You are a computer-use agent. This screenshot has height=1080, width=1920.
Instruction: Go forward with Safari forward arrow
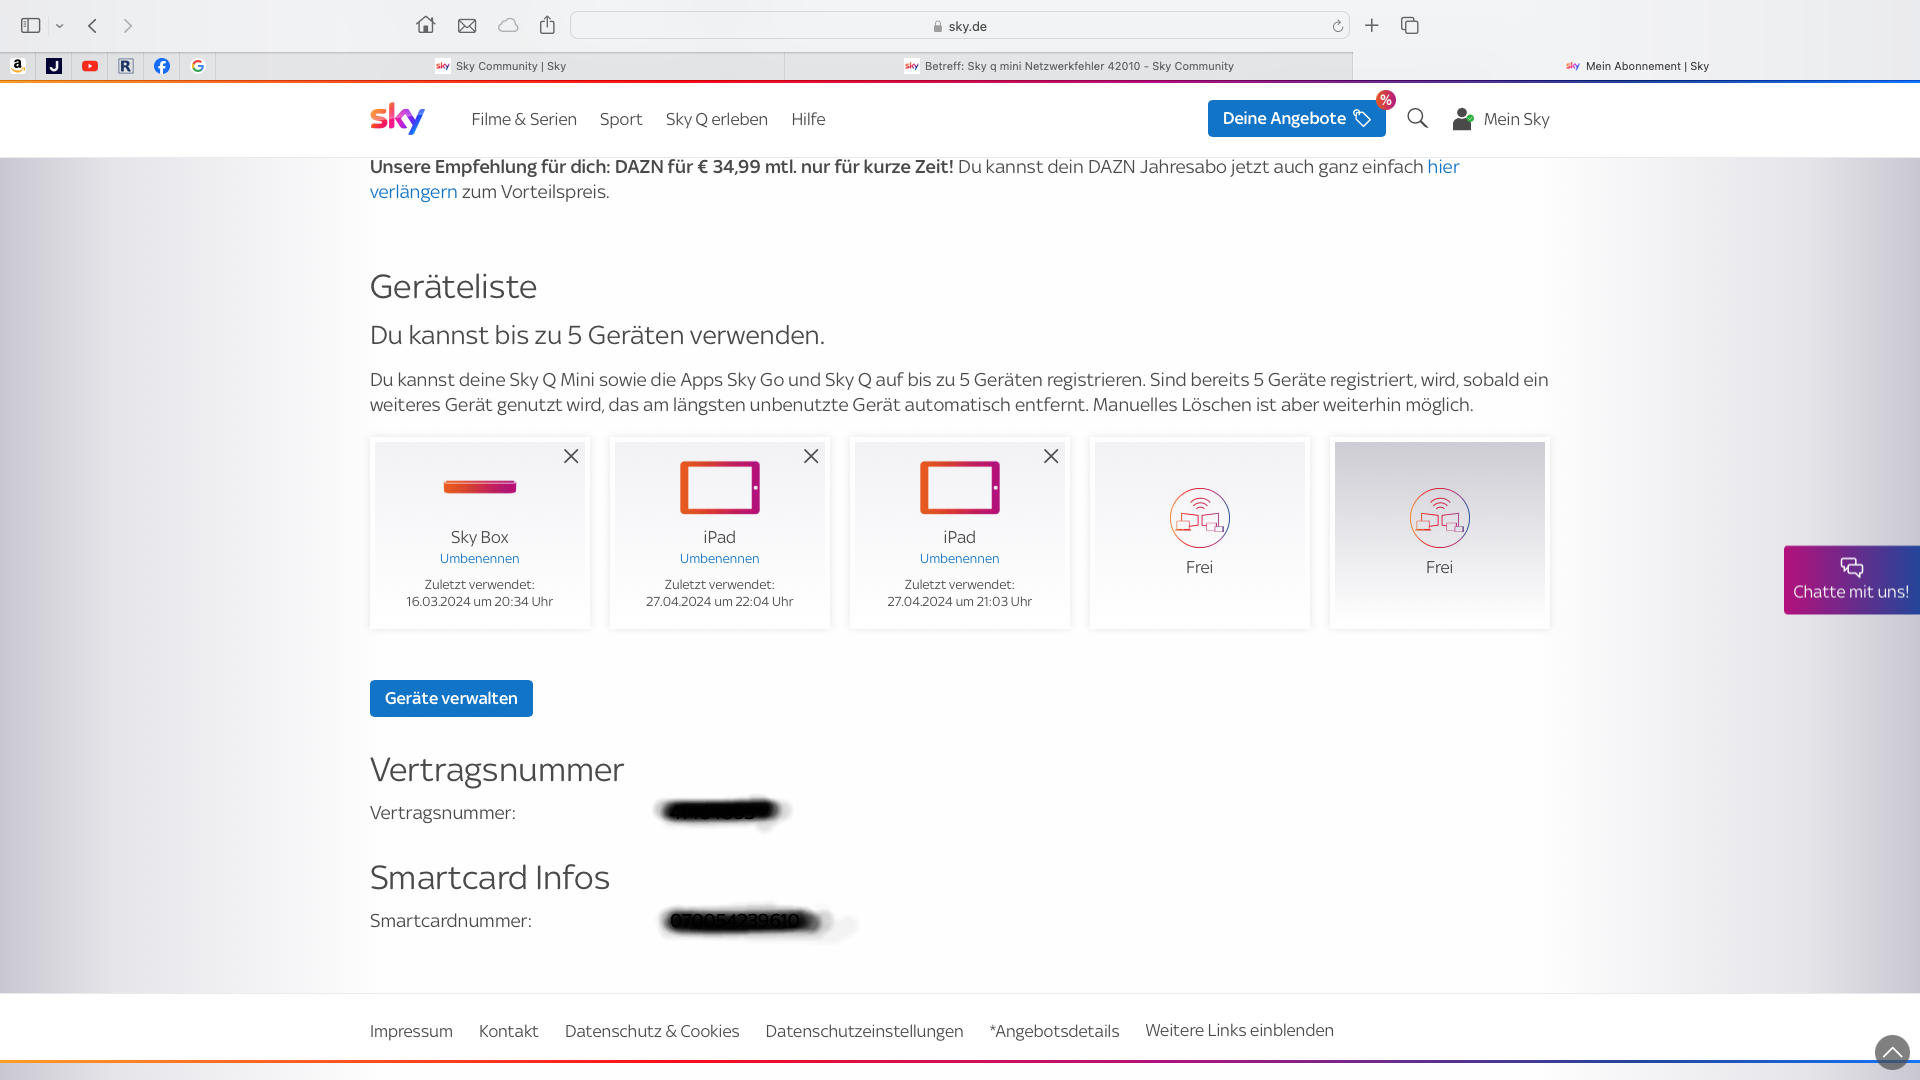coord(128,26)
